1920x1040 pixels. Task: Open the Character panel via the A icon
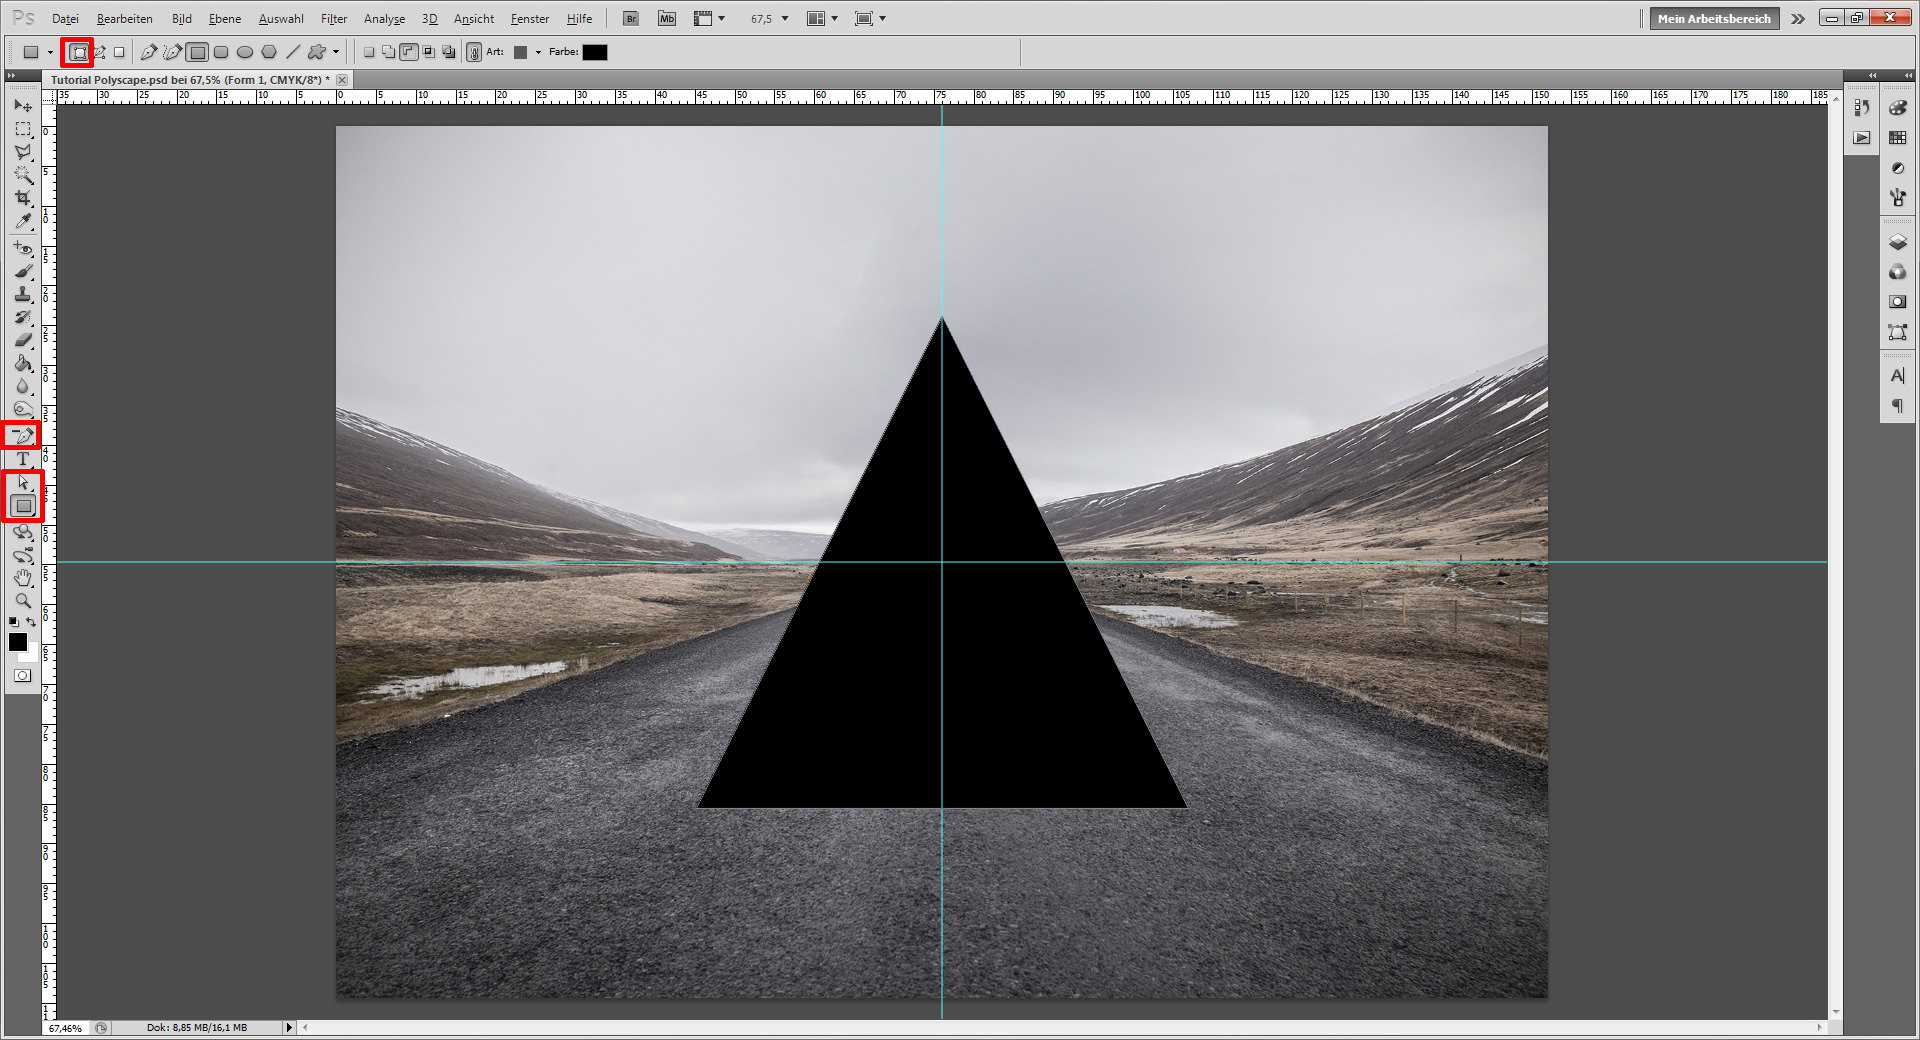1898,375
